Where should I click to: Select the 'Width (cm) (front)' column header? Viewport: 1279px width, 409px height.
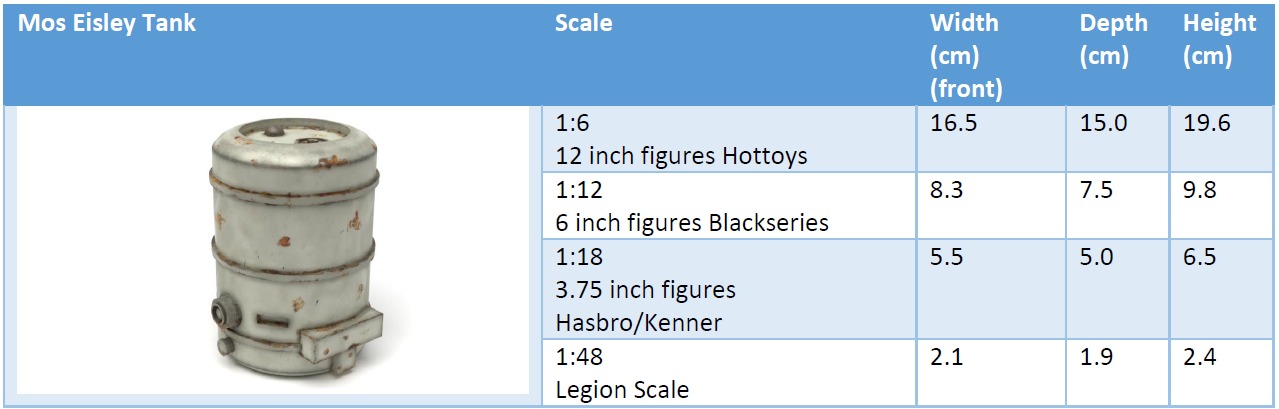click(966, 55)
